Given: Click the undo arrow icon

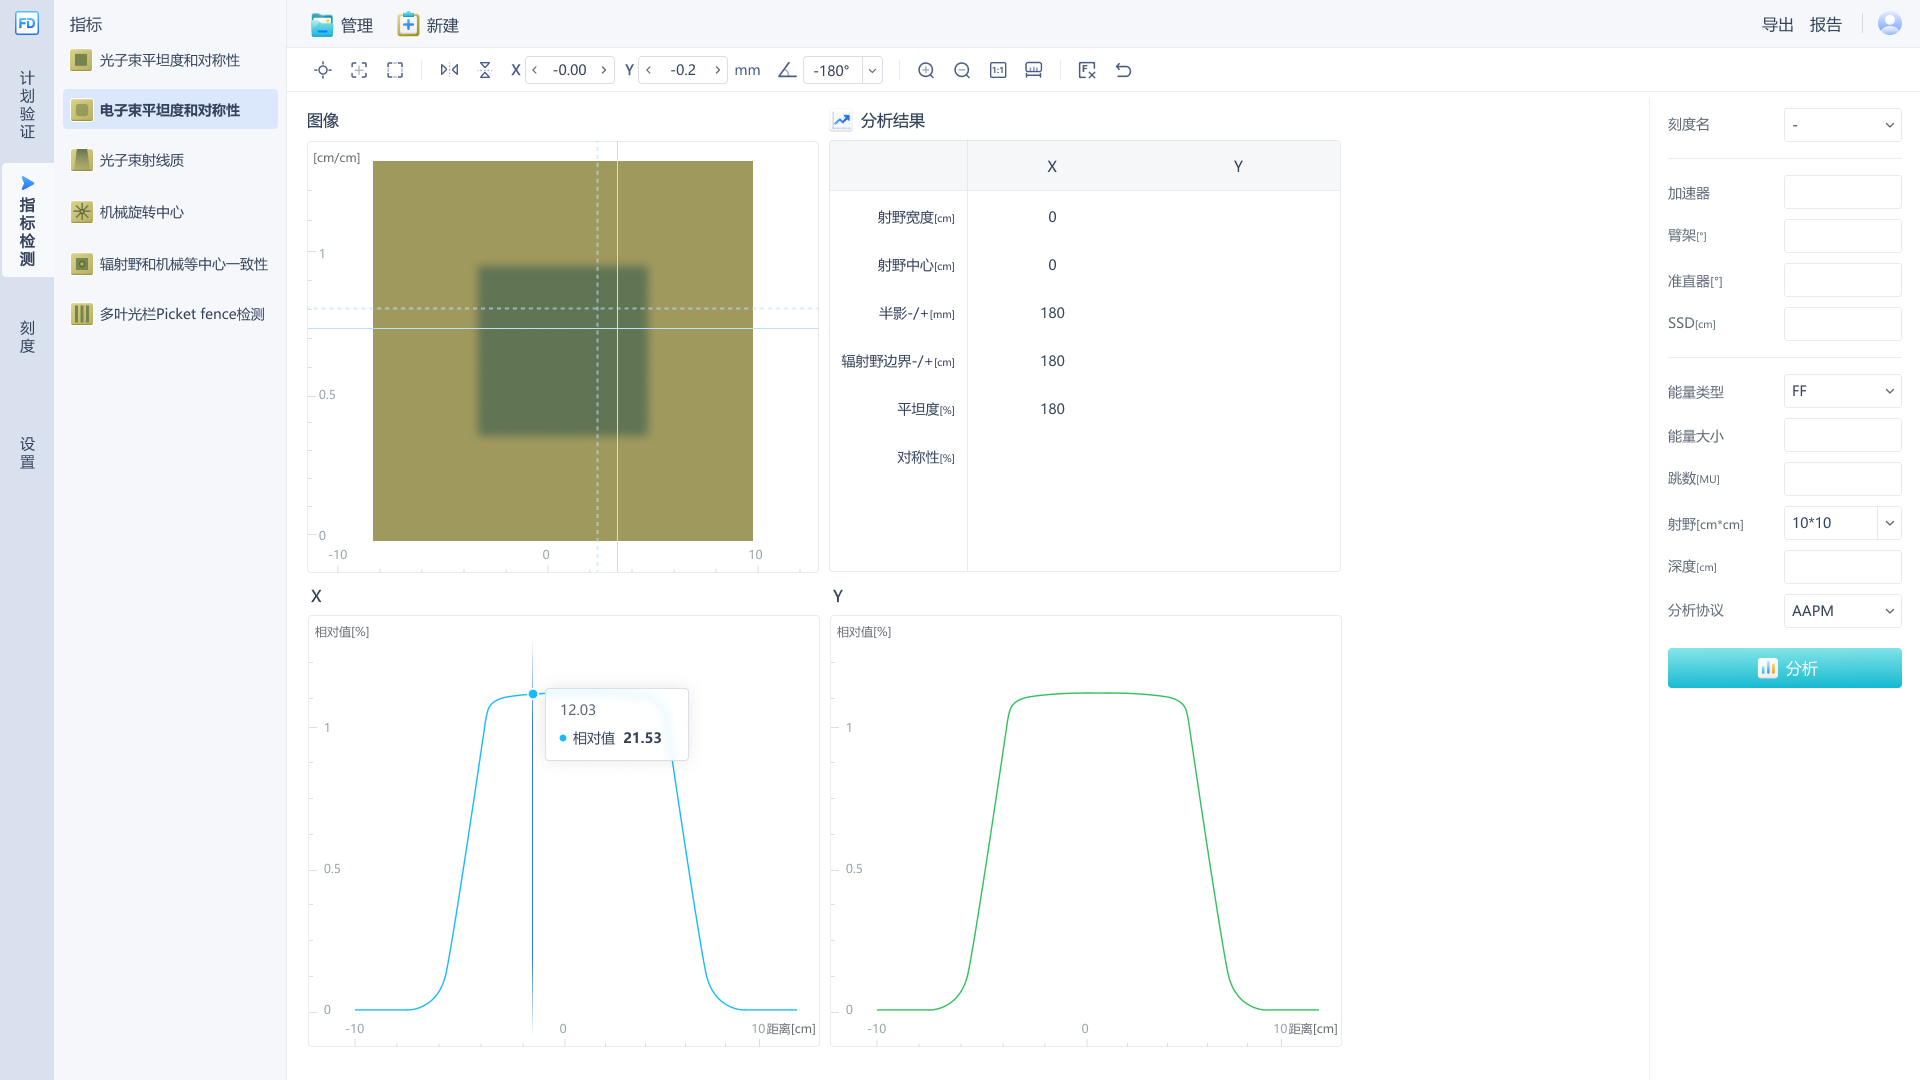Looking at the screenshot, I should click(1123, 70).
